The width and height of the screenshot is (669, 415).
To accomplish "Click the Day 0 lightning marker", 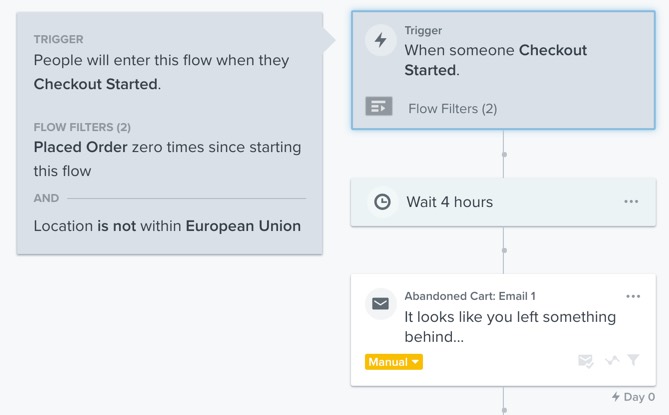I will pyautogui.click(x=616, y=398).
